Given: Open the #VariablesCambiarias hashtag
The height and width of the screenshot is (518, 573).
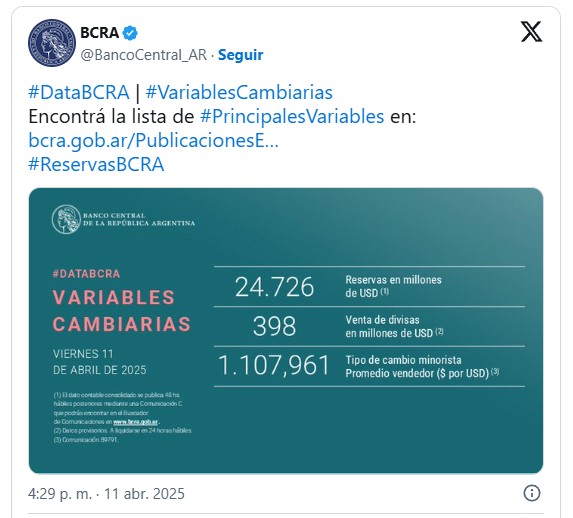Looking at the screenshot, I should [x=239, y=92].
